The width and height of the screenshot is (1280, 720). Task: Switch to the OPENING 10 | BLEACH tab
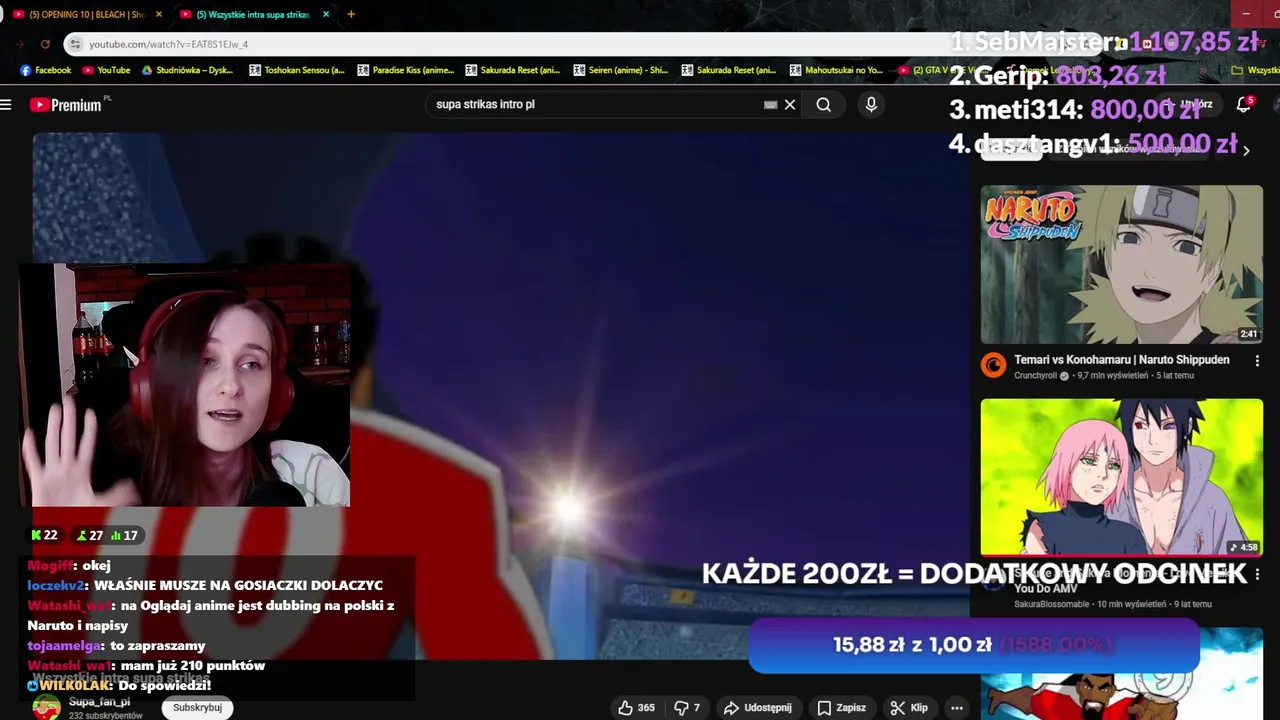(x=87, y=14)
